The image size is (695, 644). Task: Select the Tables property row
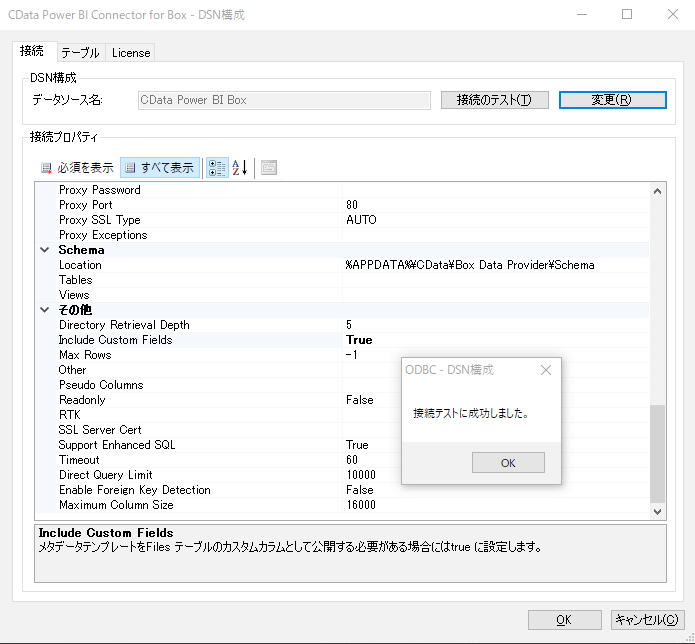[x=342, y=280]
